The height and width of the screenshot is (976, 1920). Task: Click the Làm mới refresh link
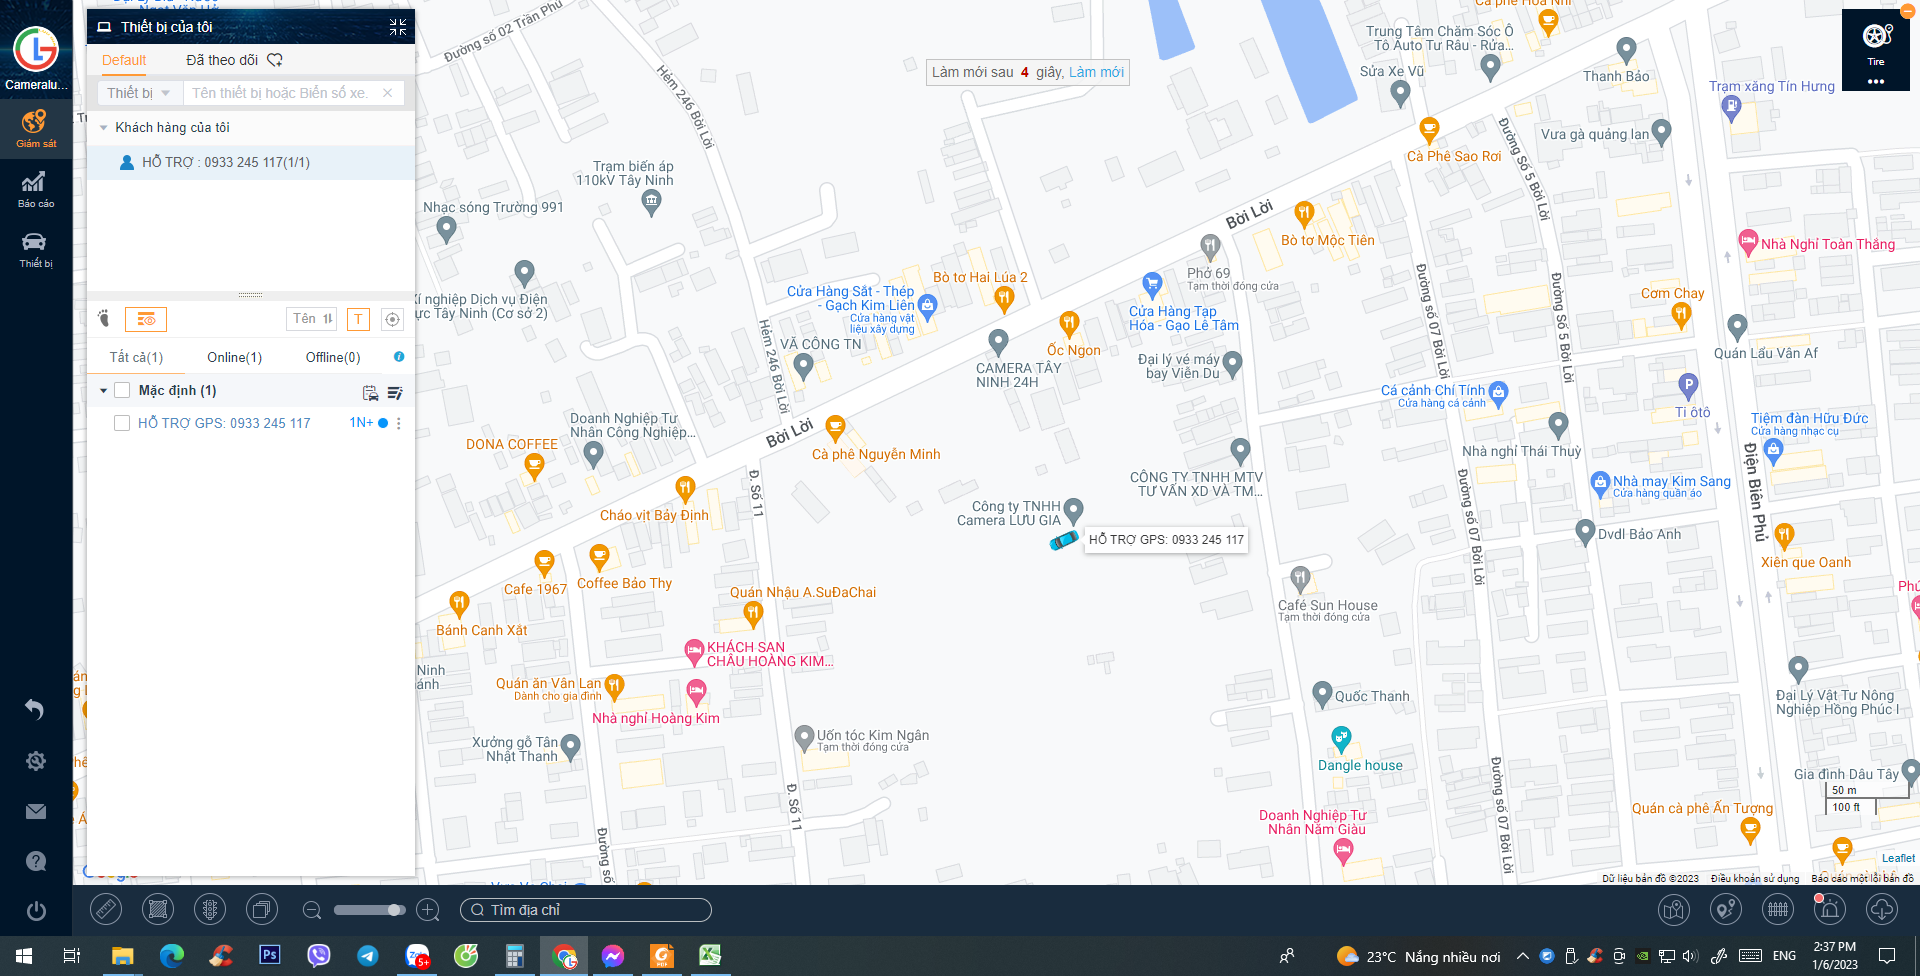tap(1096, 72)
